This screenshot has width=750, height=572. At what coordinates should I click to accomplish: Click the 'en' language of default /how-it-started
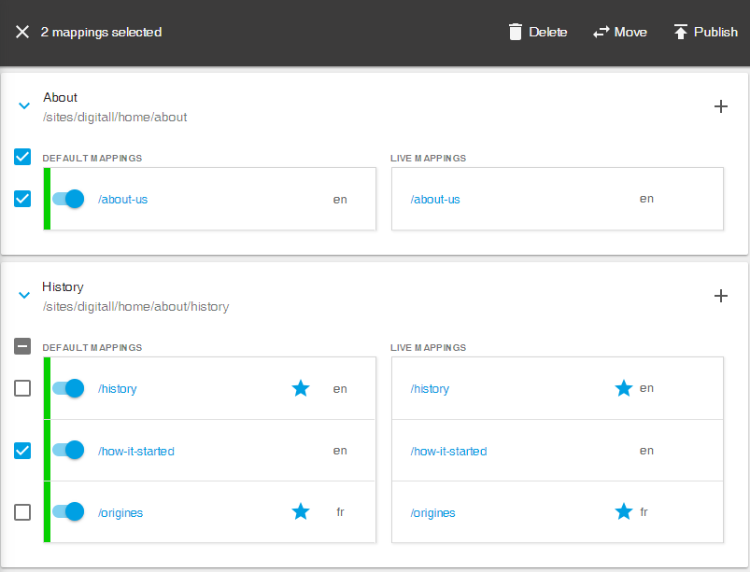[x=340, y=451]
